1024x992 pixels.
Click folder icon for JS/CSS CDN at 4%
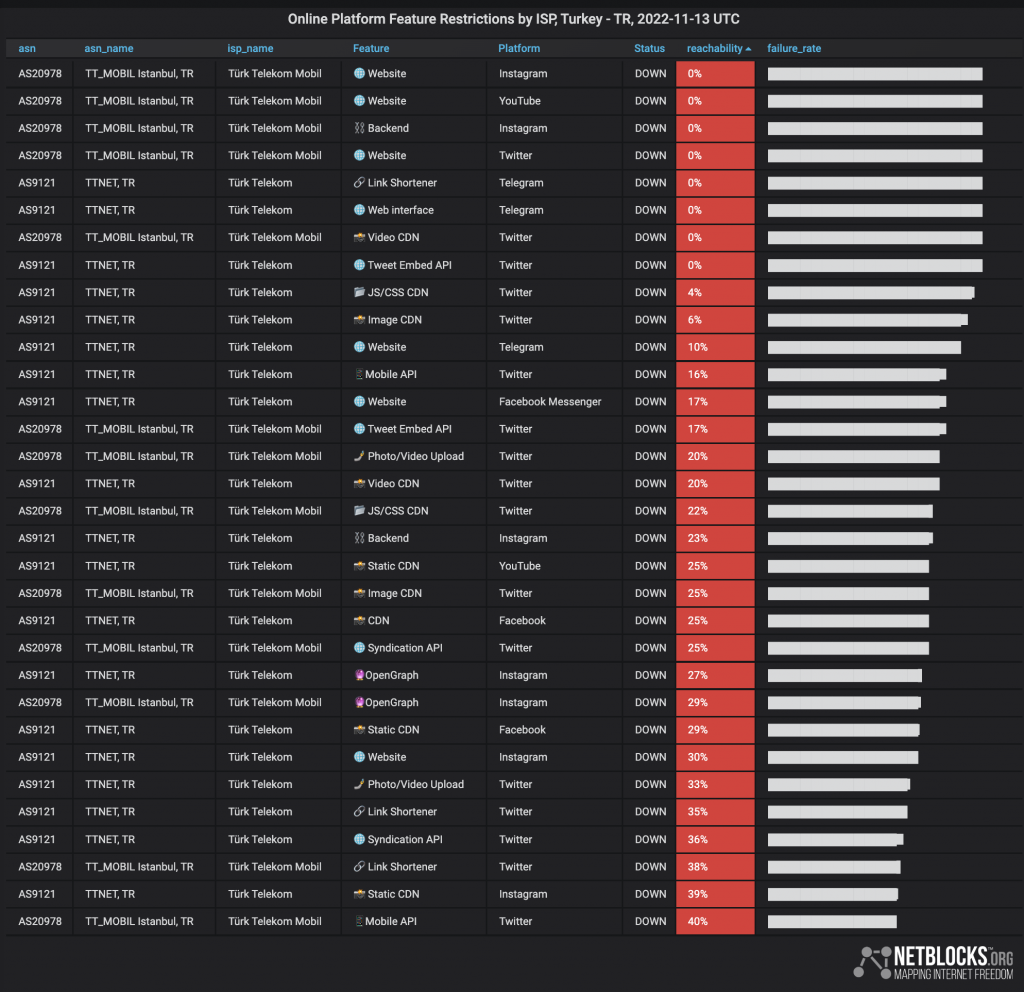pos(359,293)
